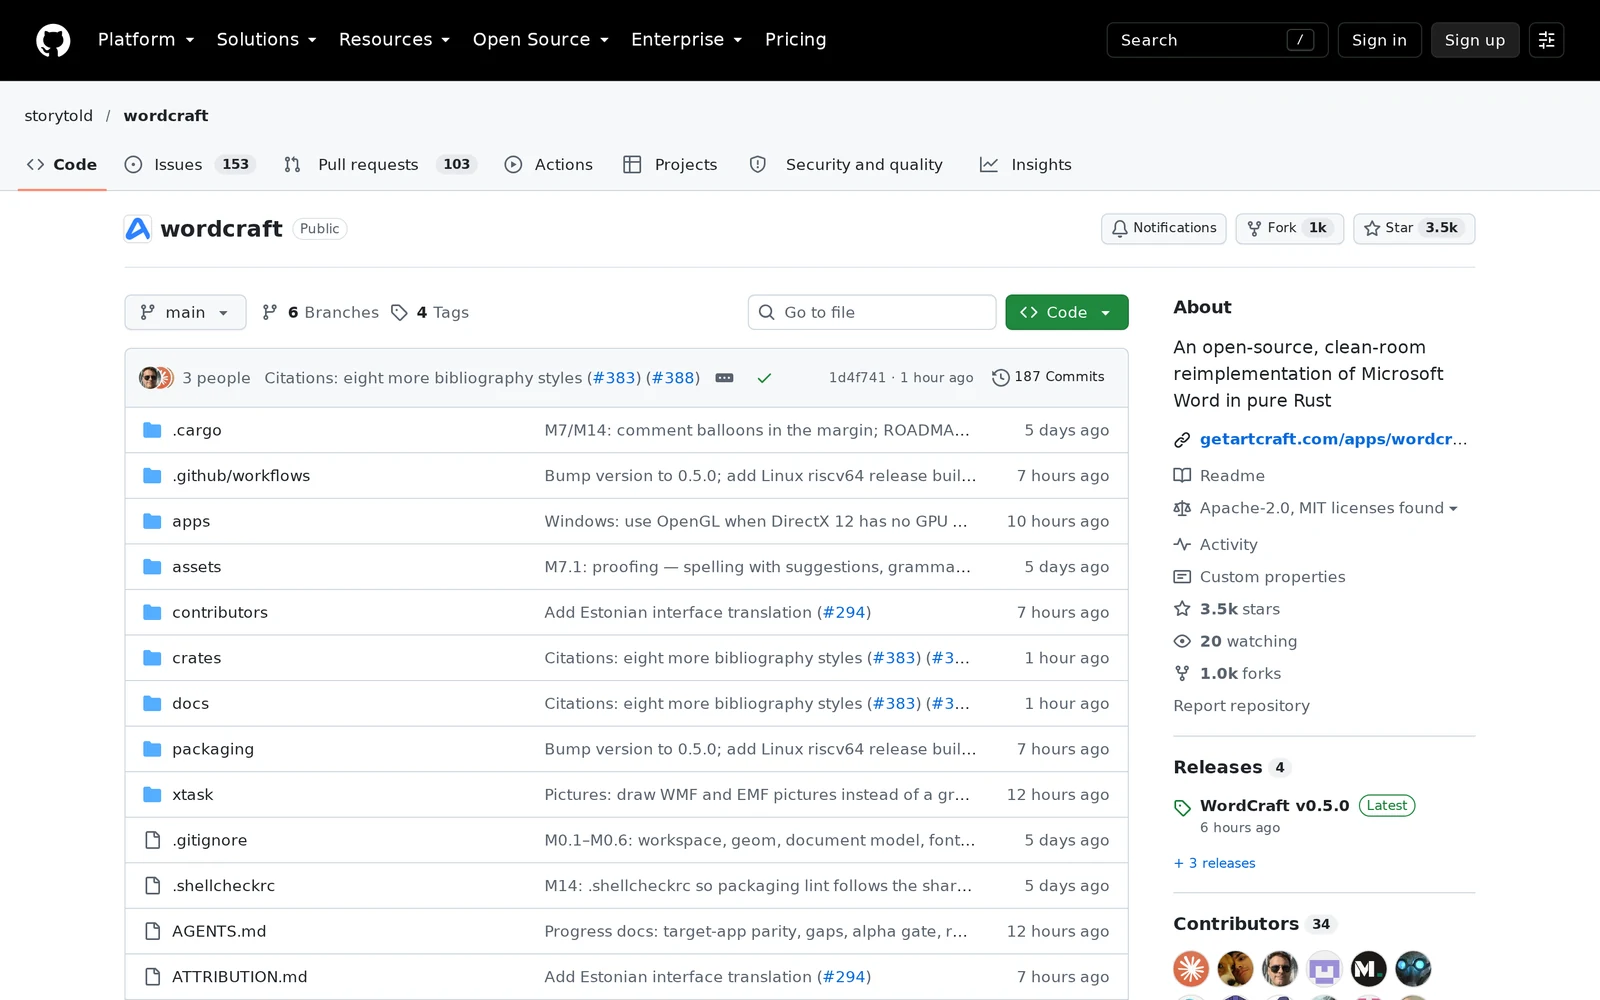Click the wordcraft repository logo icon
1600x1000 pixels.
(x=138, y=229)
